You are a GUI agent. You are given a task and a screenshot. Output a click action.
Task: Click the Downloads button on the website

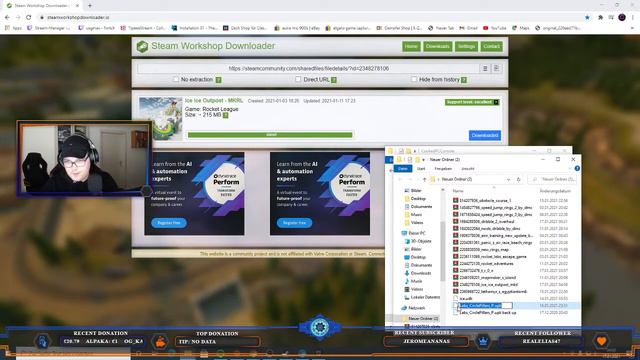438,47
